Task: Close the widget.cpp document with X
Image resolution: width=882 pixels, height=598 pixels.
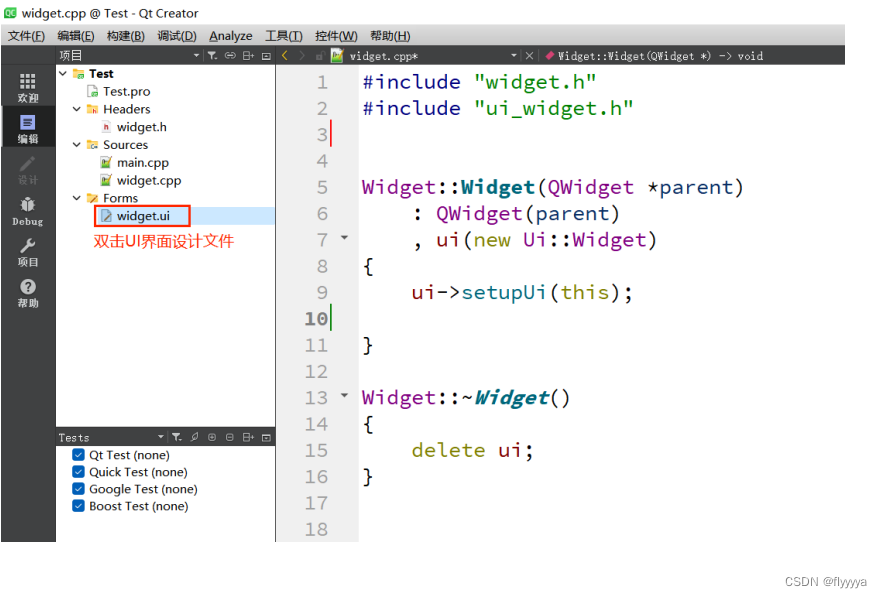Action: pos(529,56)
